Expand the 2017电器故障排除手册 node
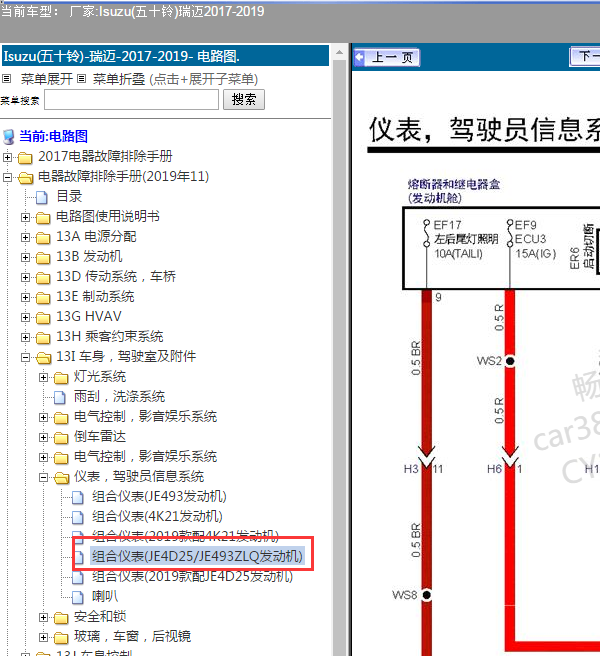The height and width of the screenshot is (656, 600). (8, 157)
